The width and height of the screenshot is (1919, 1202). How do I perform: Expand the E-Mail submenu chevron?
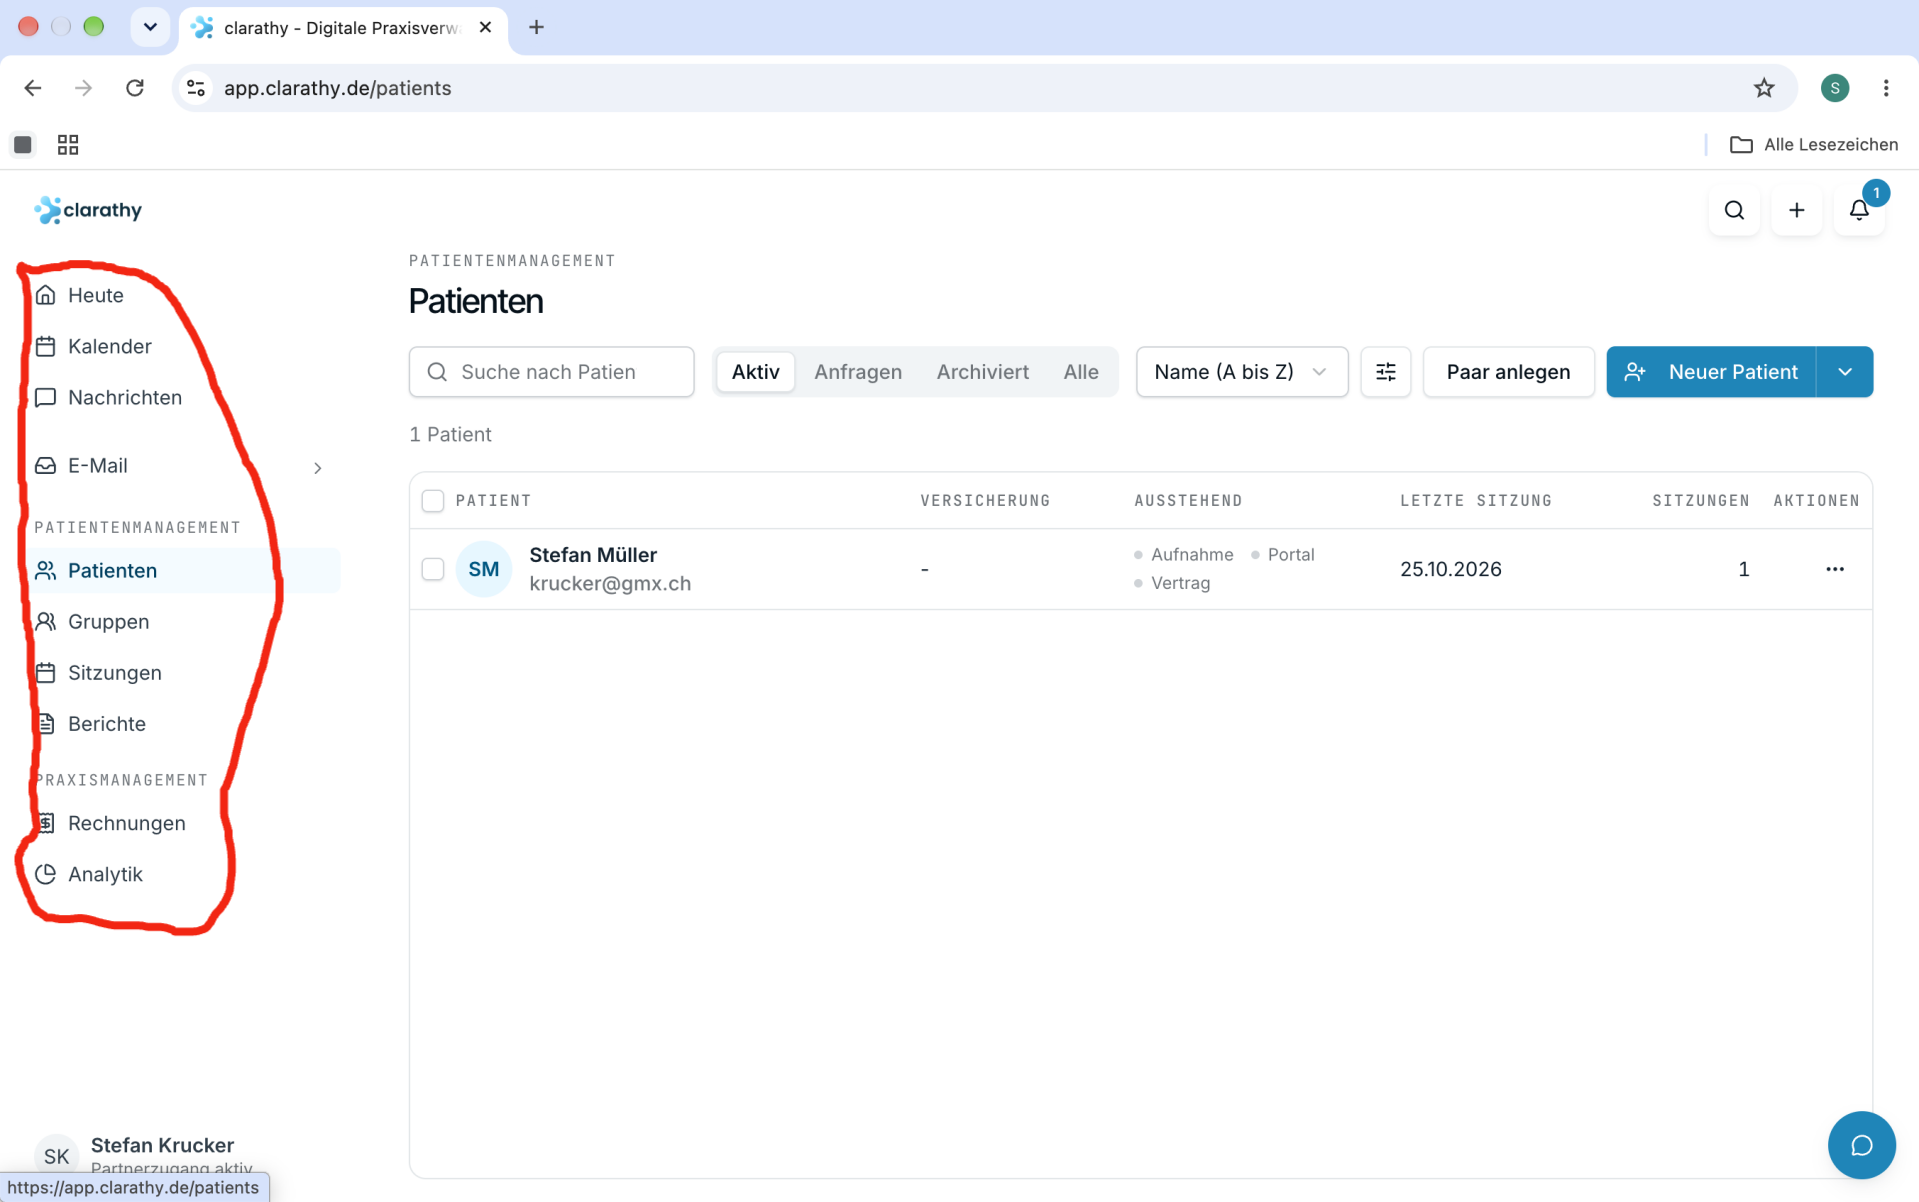pyautogui.click(x=318, y=468)
